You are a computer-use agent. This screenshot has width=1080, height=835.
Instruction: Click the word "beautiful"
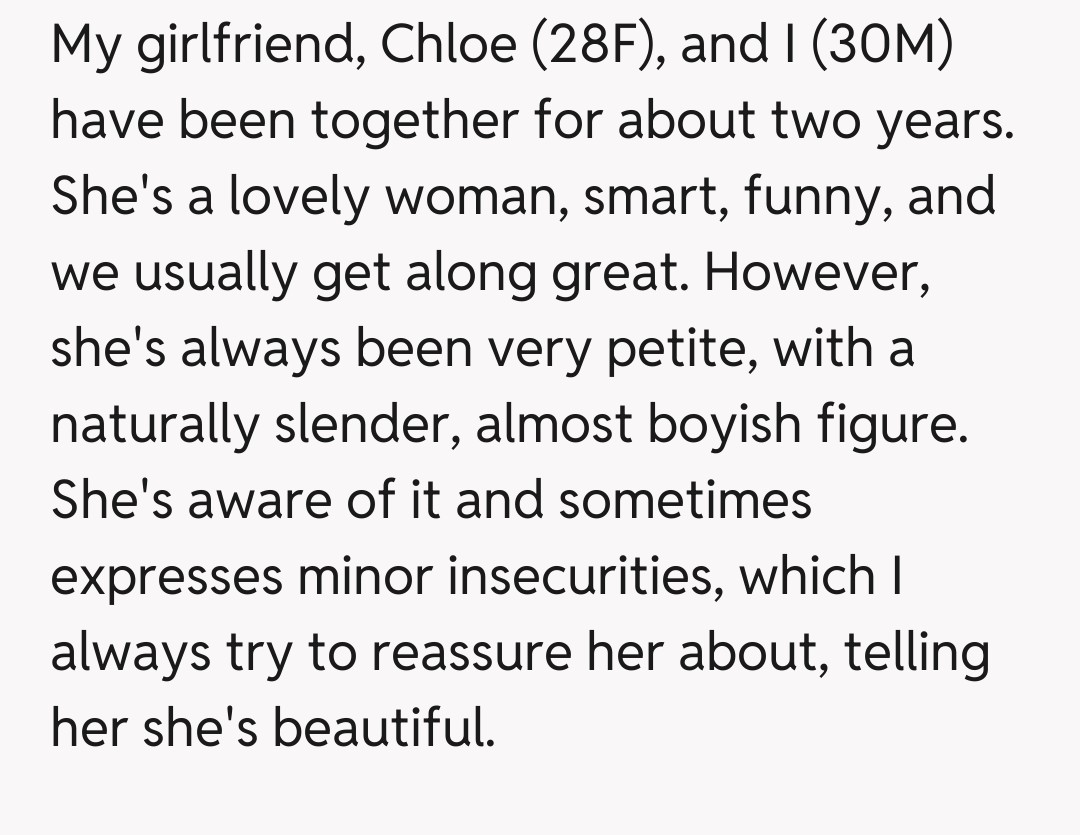tap(383, 728)
